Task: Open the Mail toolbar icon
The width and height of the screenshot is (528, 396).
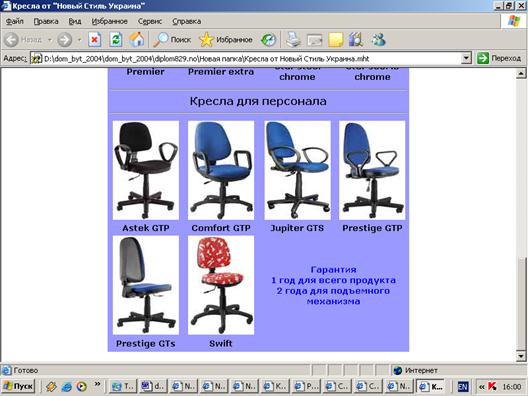Action: tap(315, 40)
